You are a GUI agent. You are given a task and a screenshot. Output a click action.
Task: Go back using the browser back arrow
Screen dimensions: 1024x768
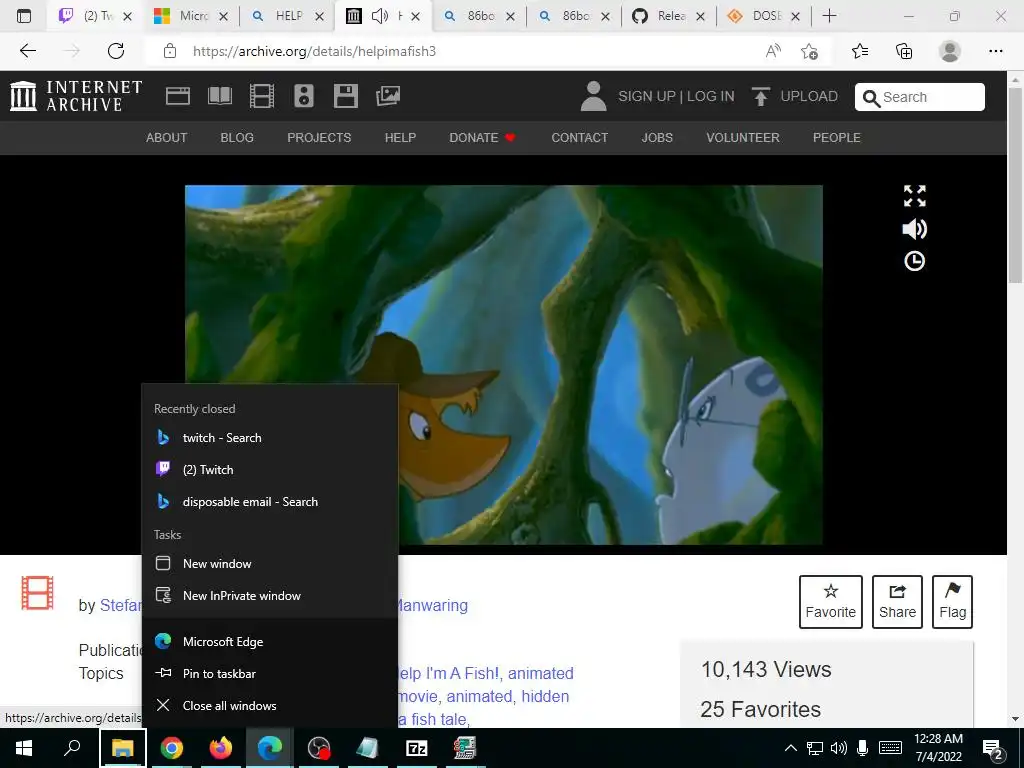(27, 51)
